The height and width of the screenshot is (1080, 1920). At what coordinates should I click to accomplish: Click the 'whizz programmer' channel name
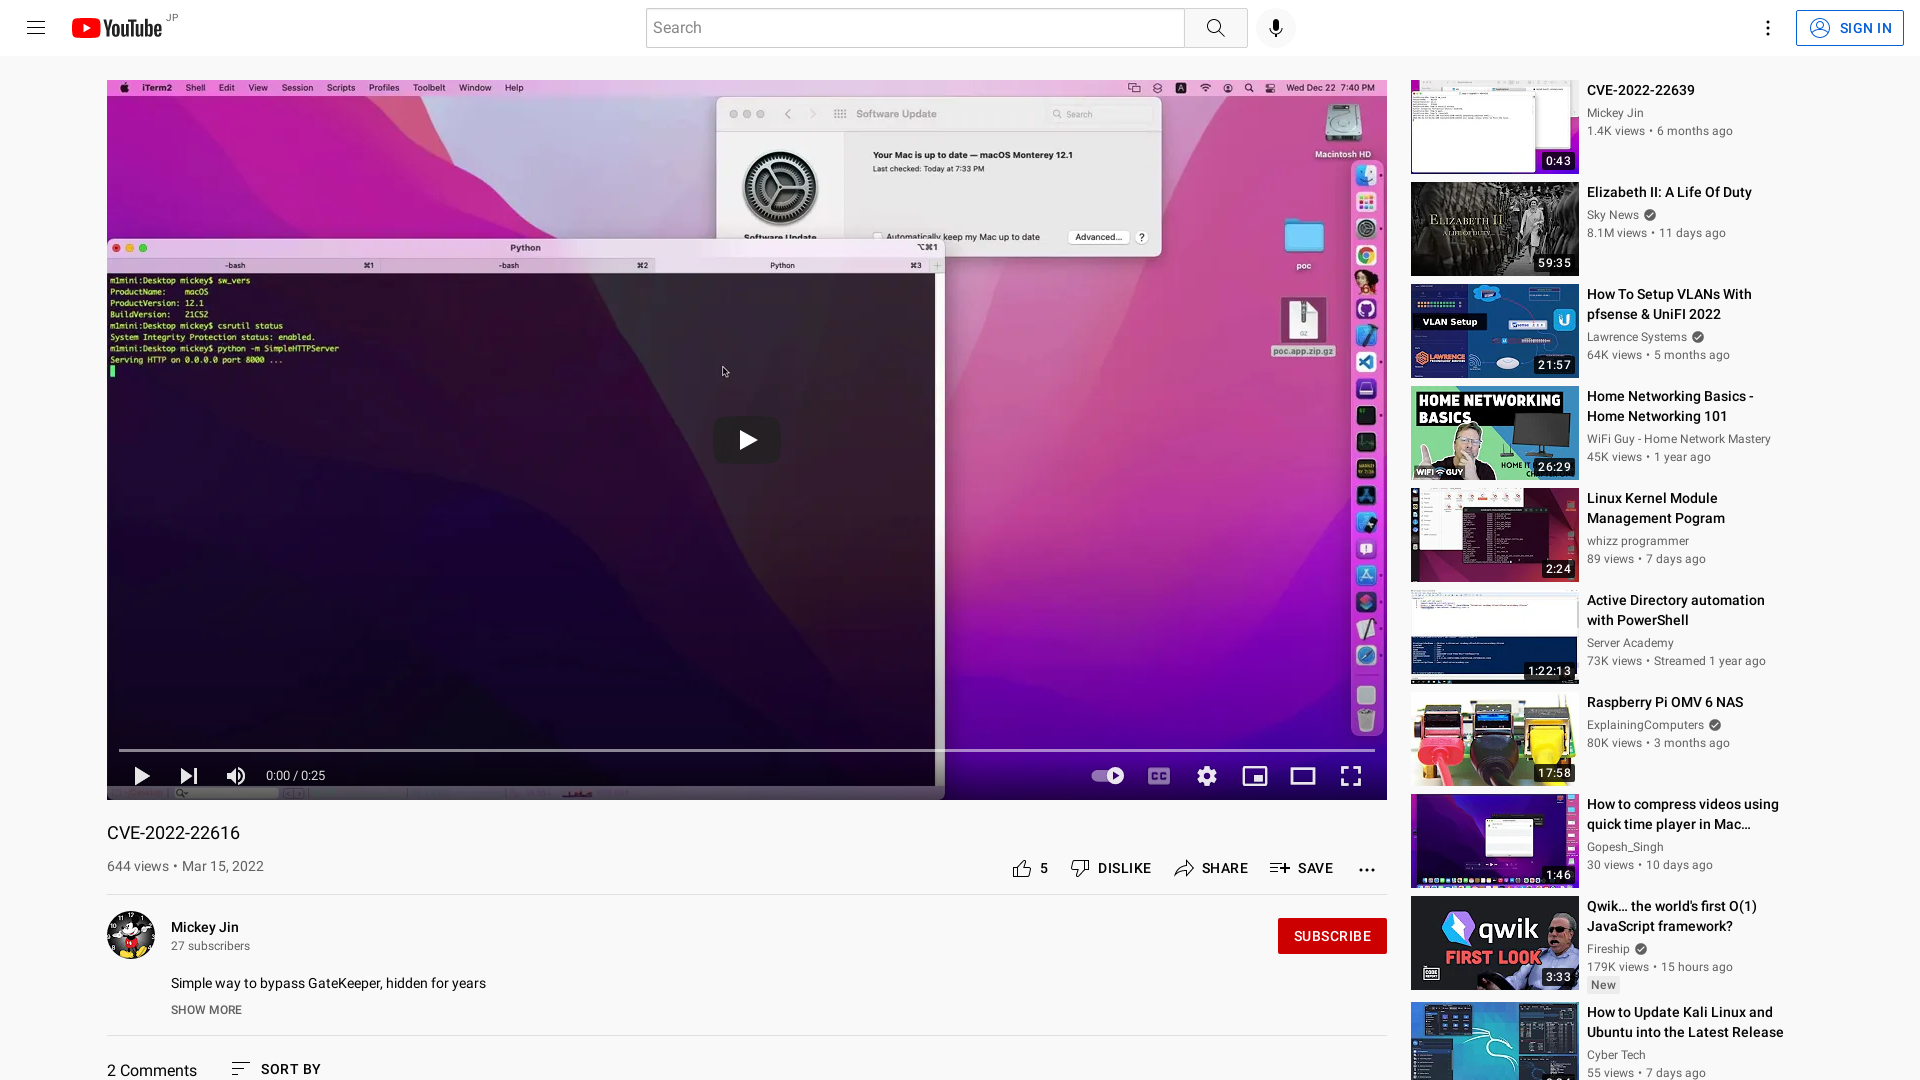(1637, 541)
